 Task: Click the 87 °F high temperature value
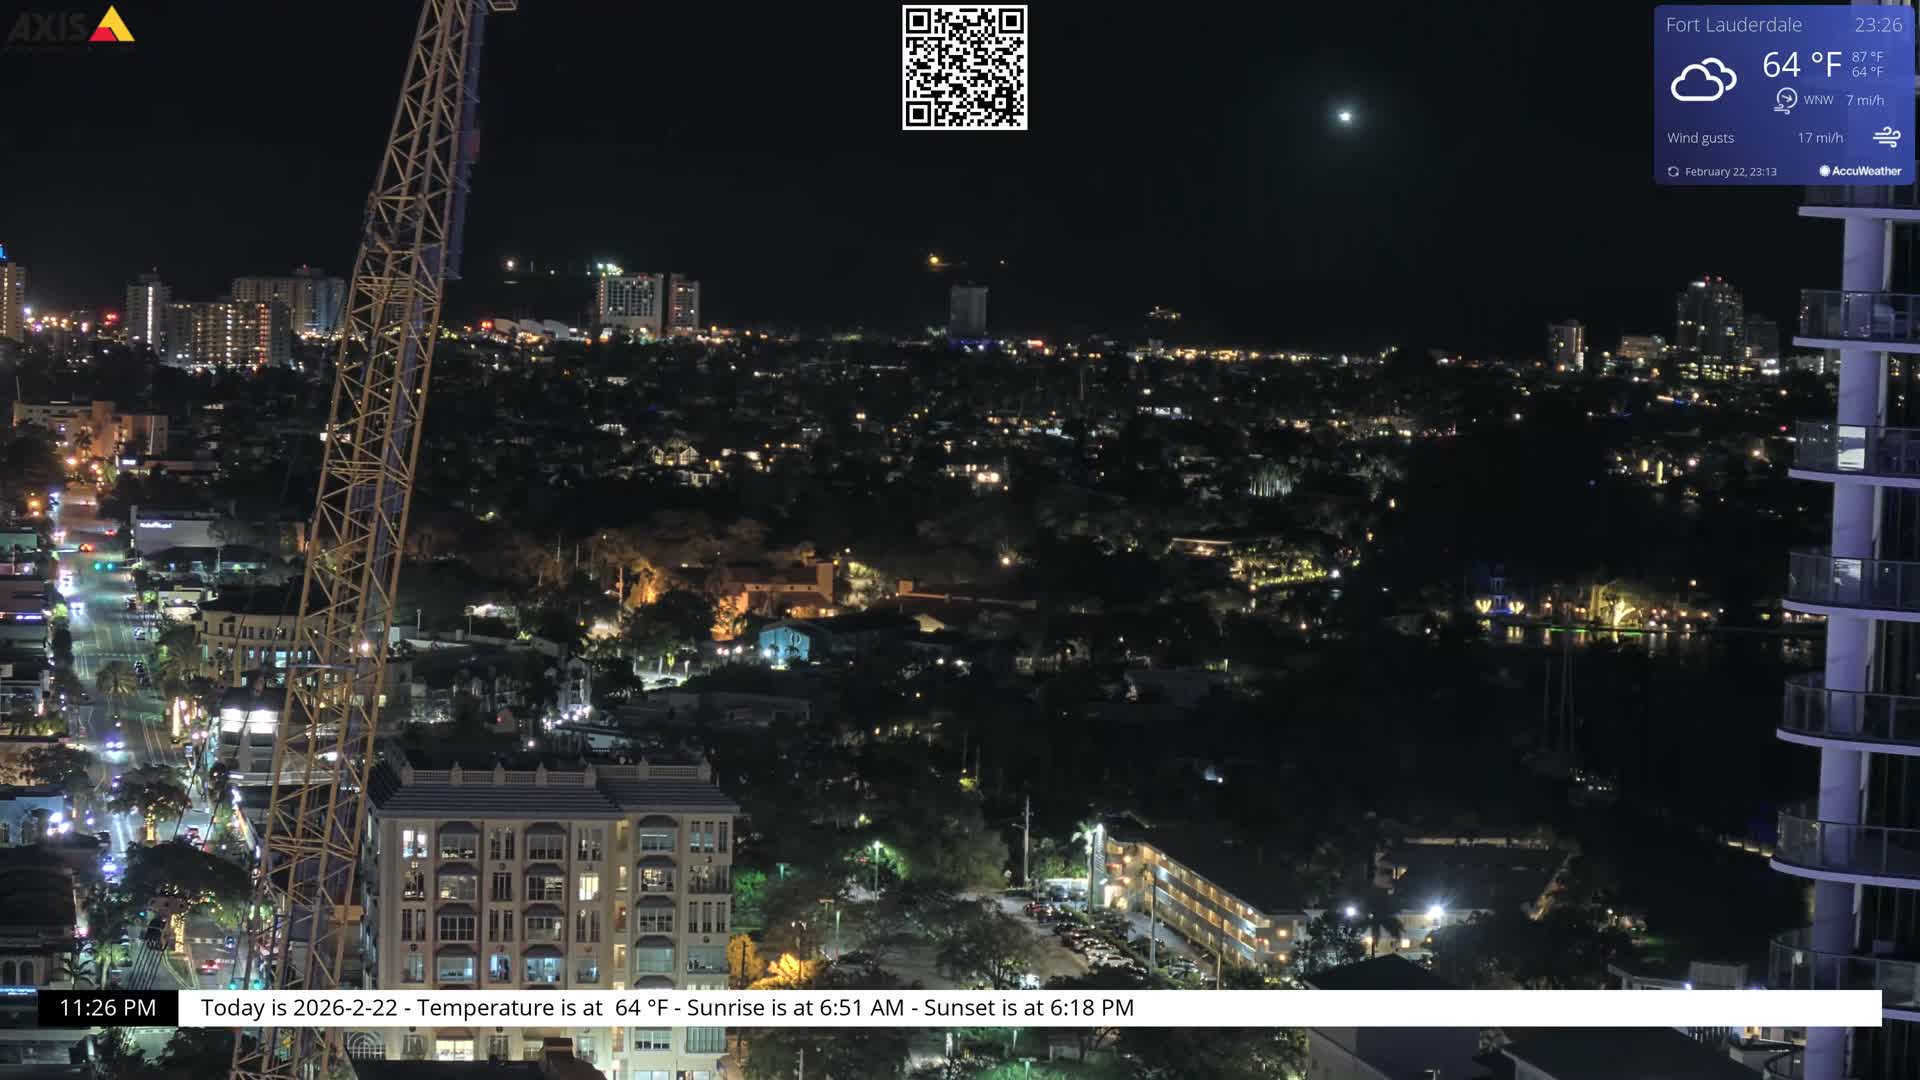coord(1867,57)
